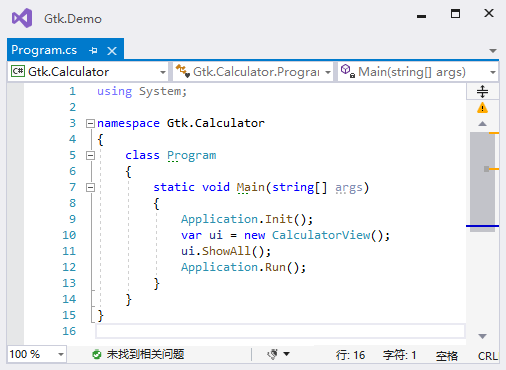The width and height of the screenshot is (506, 370).
Task: Close the Program.cs tab
Action: [x=112, y=51]
